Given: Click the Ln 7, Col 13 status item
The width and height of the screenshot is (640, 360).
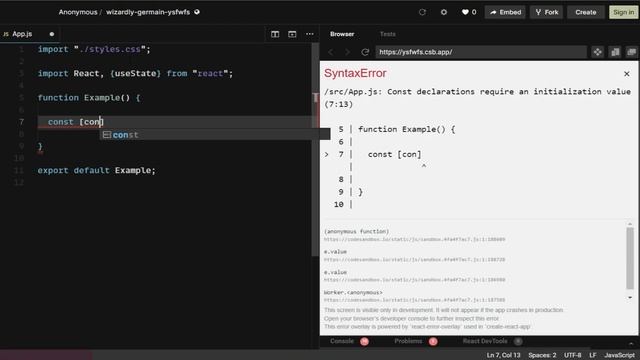Looking at the screenshot, I should pos(503,355).
